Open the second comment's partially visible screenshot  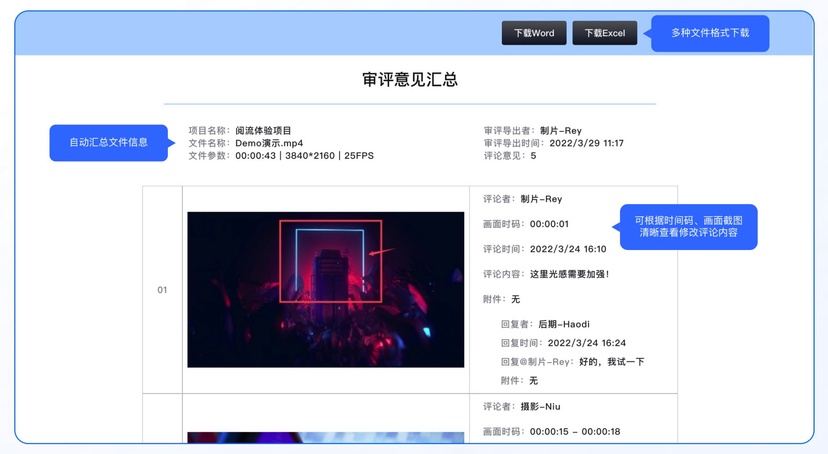click(325, 437)
